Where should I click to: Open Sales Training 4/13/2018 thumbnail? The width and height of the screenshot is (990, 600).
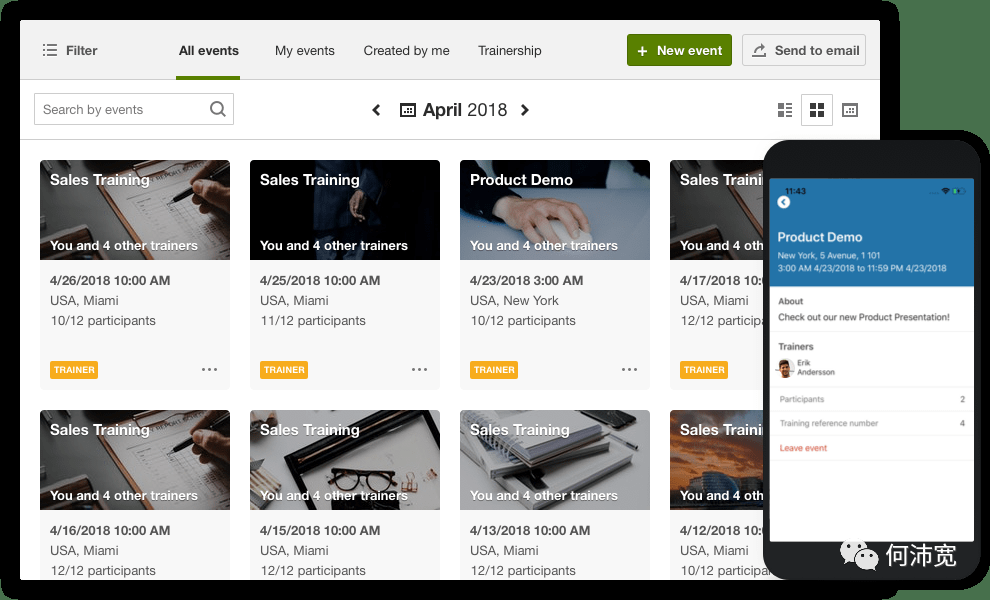(555, 460)
